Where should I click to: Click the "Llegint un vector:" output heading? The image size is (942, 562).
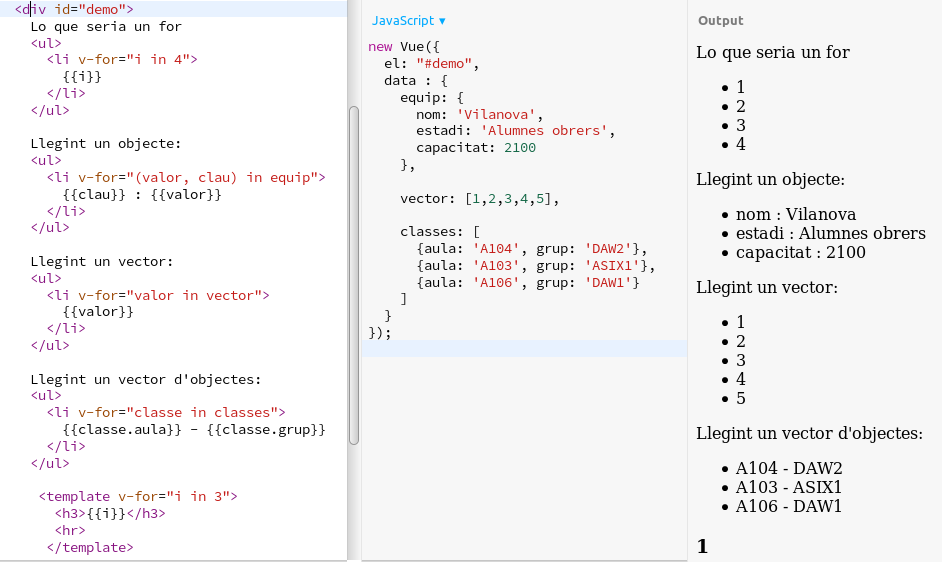point(766,288)
